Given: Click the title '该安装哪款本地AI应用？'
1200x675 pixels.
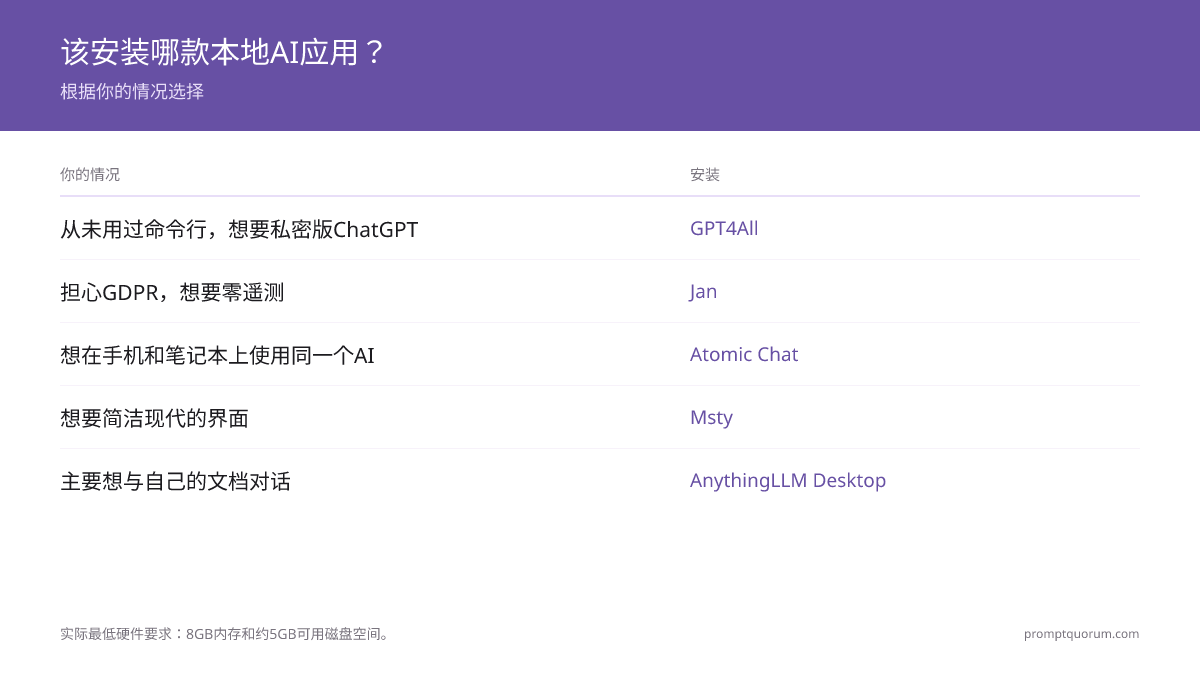Looking at the screenshot, I should click(222, 52).
